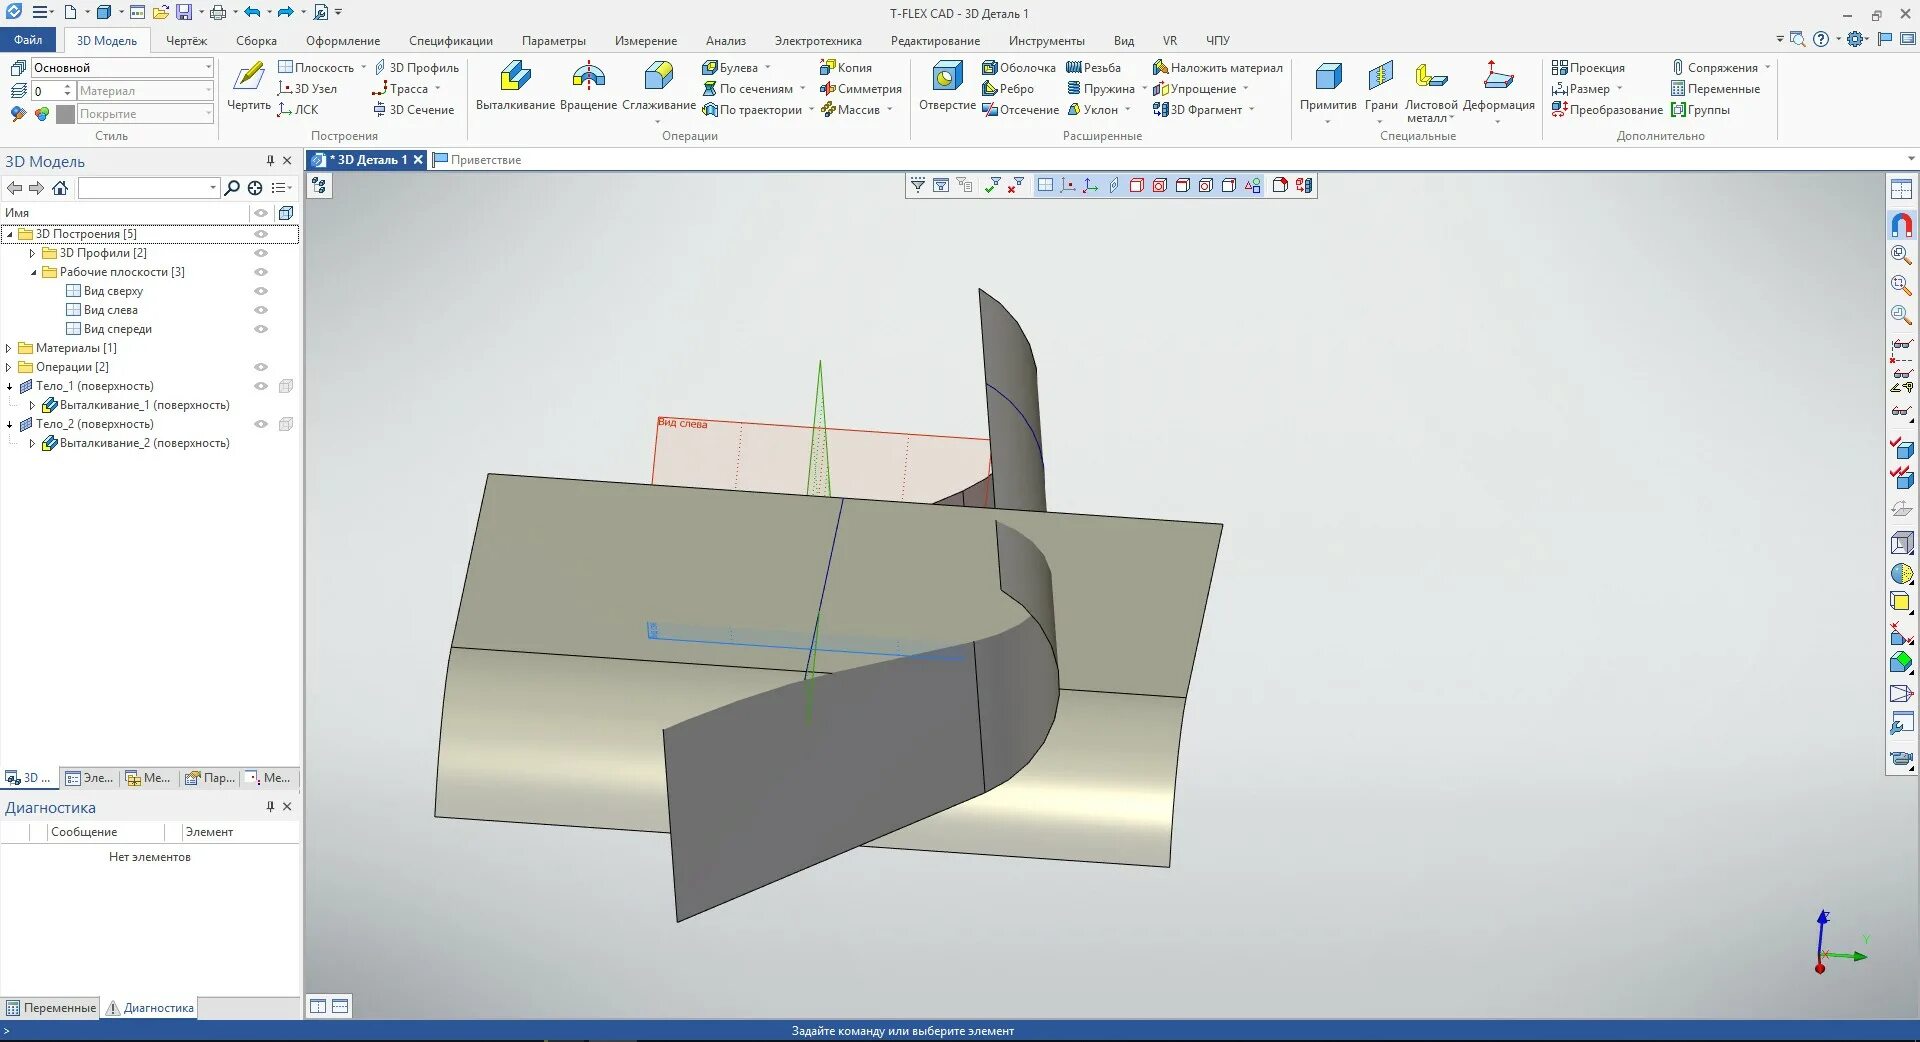
Task: Click the Уклон (Draft) tool
Action: [x=1092, y=109]
